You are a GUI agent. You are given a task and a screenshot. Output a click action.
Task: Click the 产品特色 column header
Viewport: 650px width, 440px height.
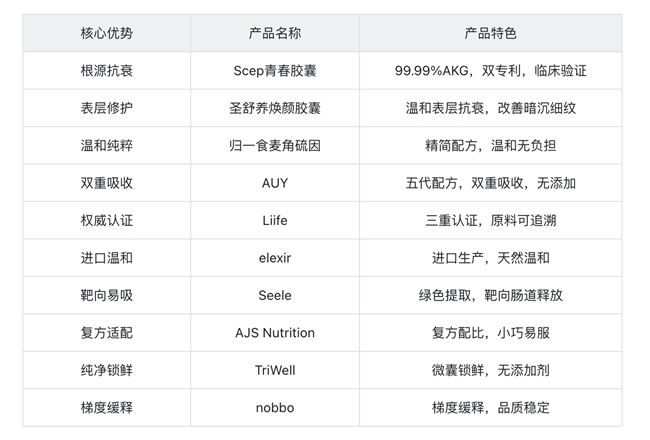point(490,33)
